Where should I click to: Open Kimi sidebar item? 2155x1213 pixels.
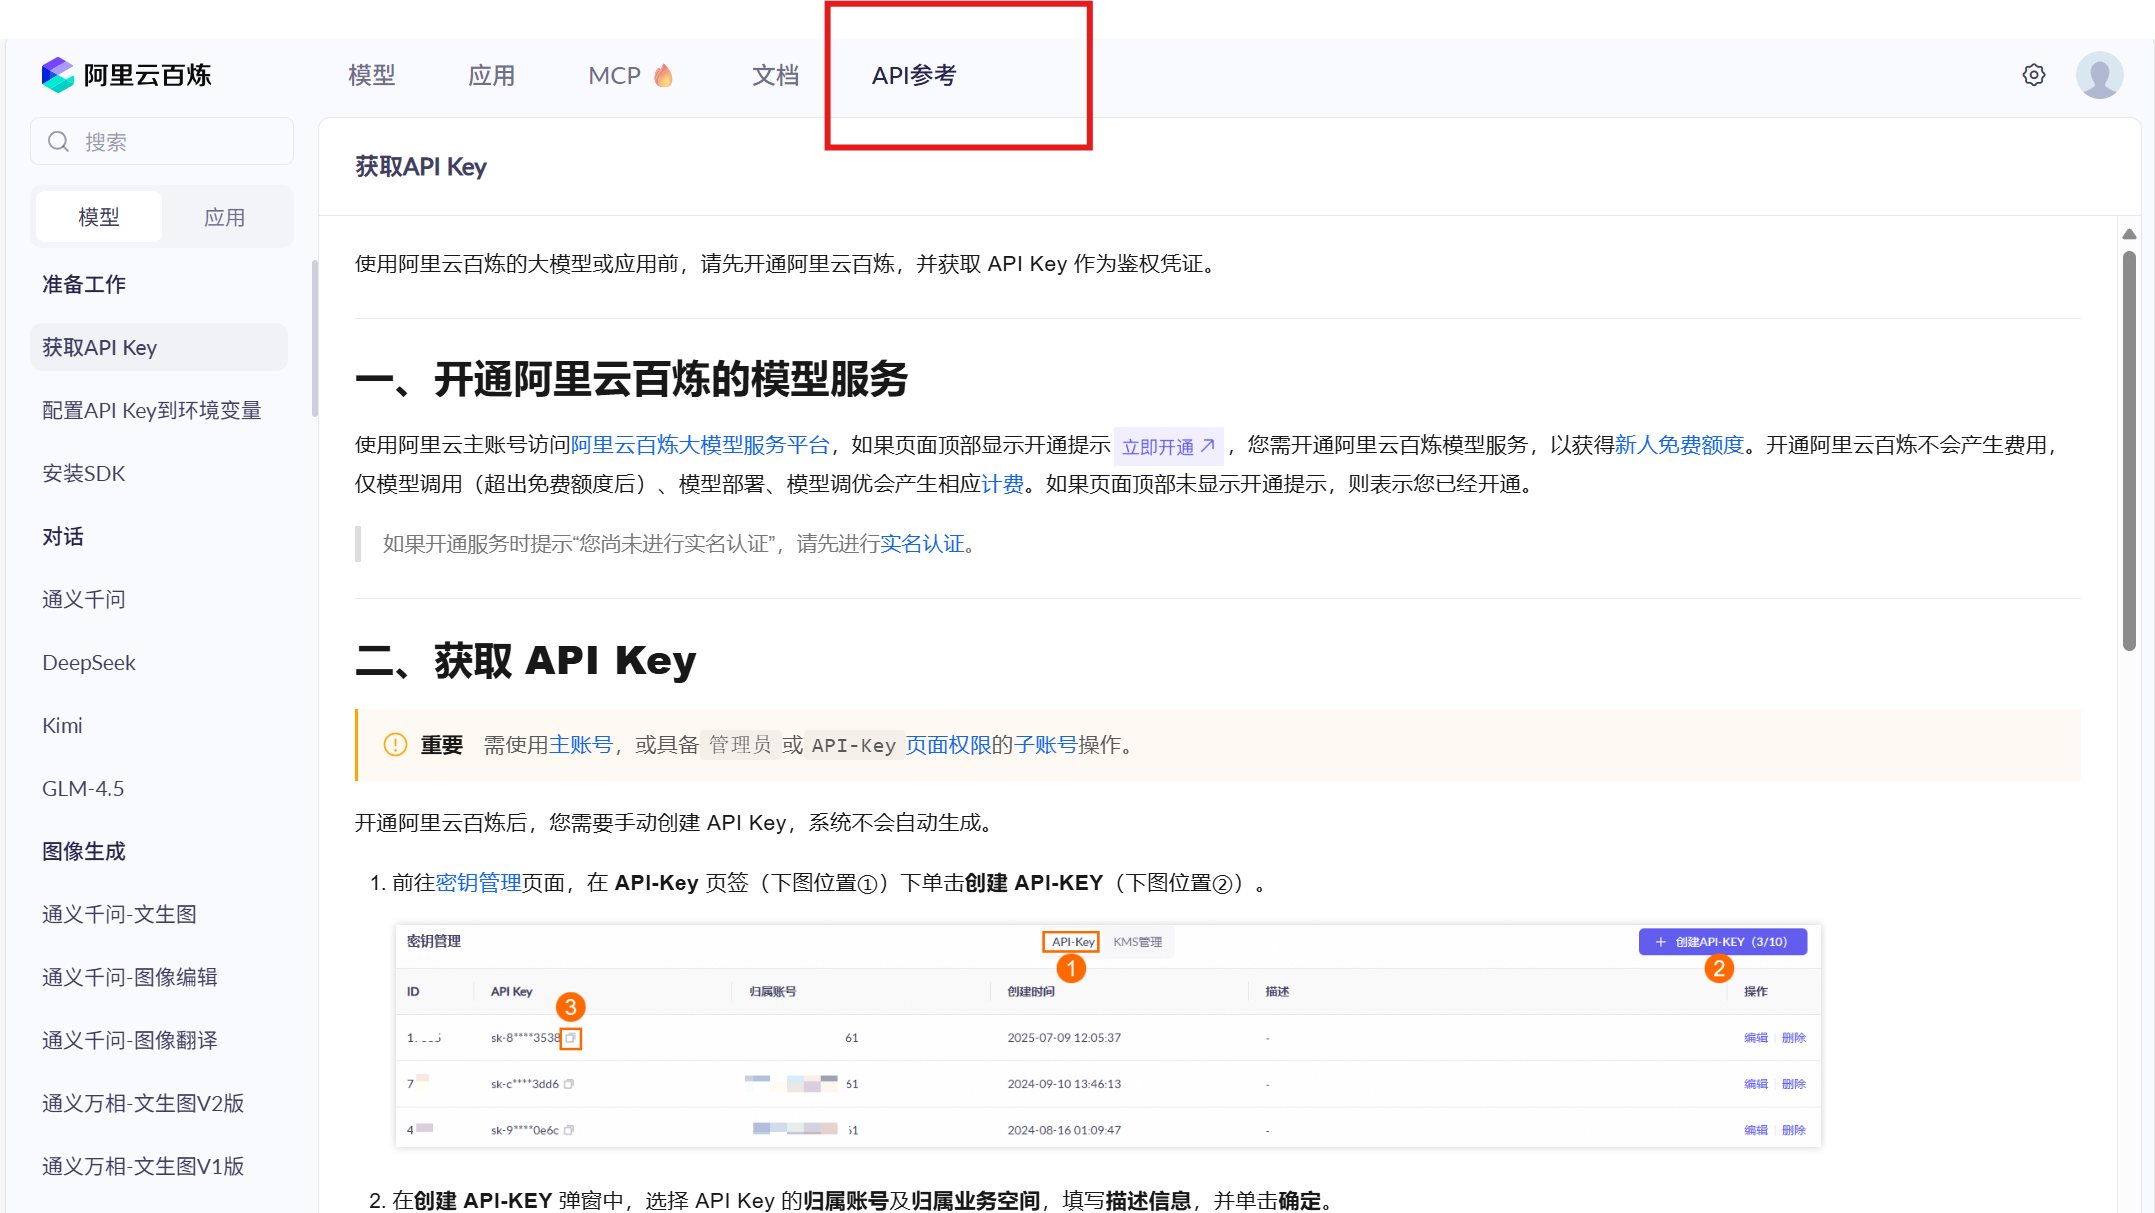click(62, 725)
